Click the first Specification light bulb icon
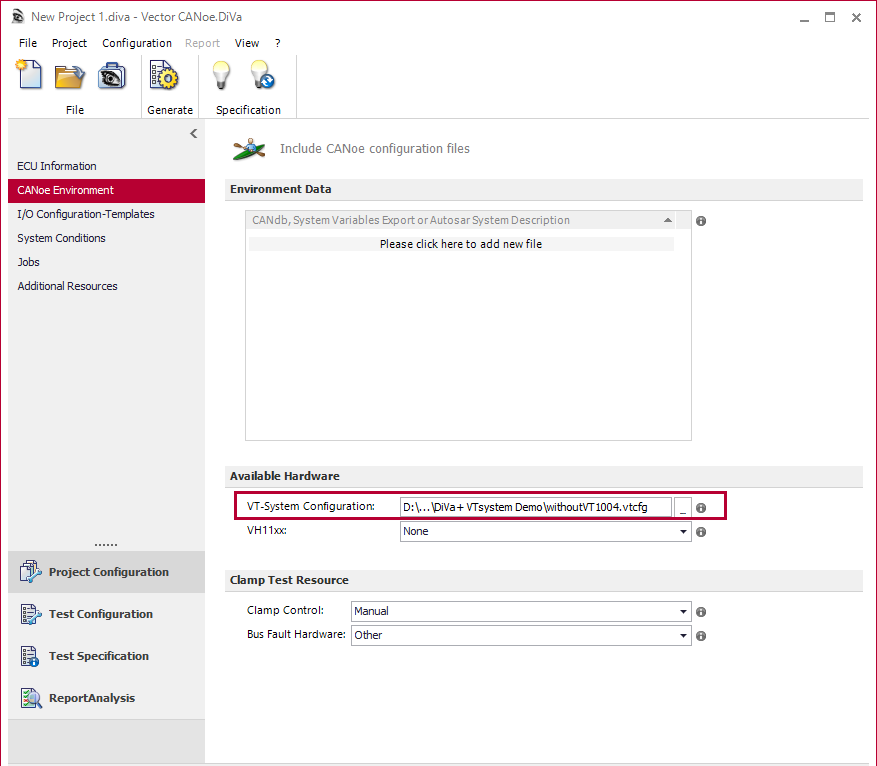 (x=221, y=75)
